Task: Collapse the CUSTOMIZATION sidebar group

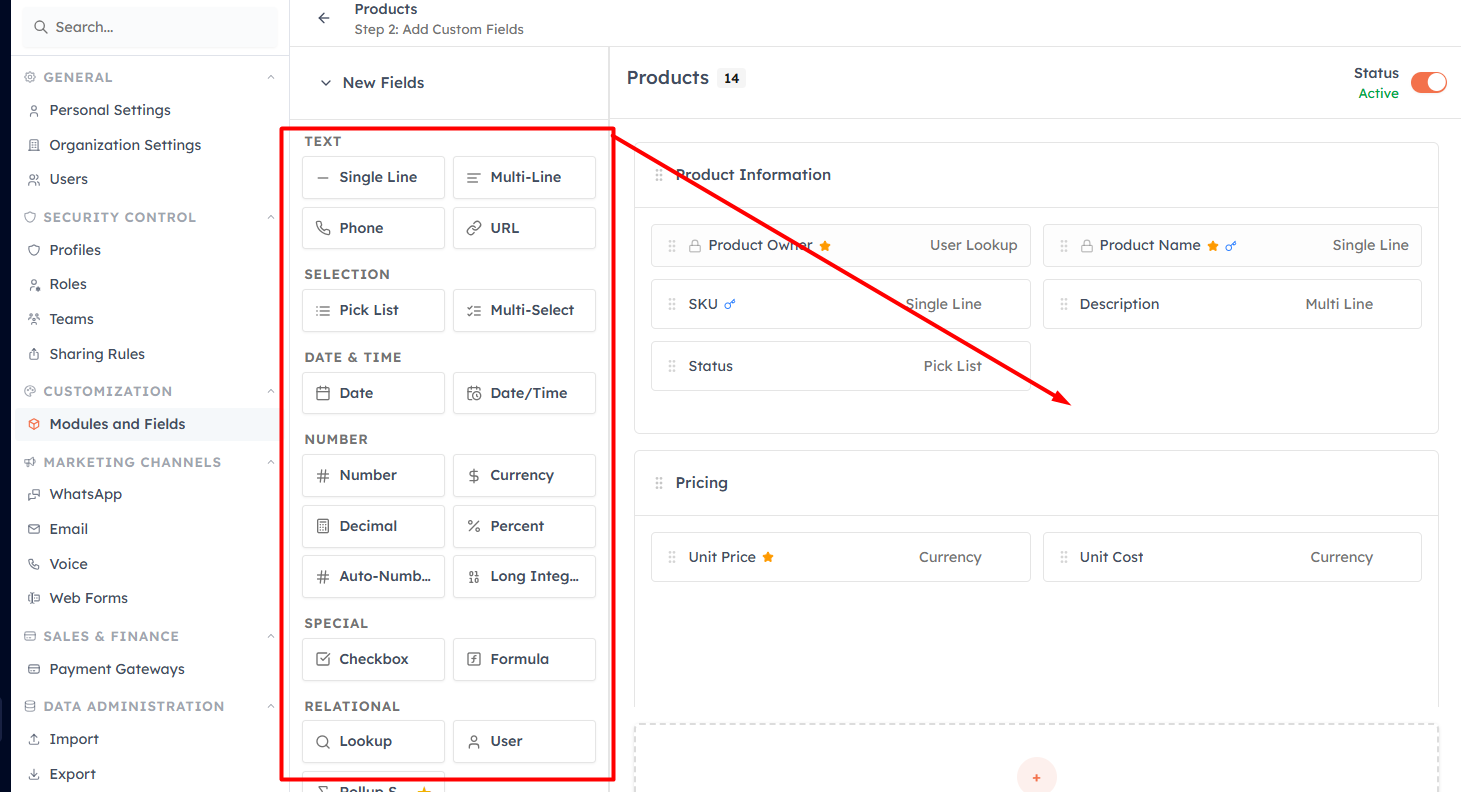Action: point(270,391)
